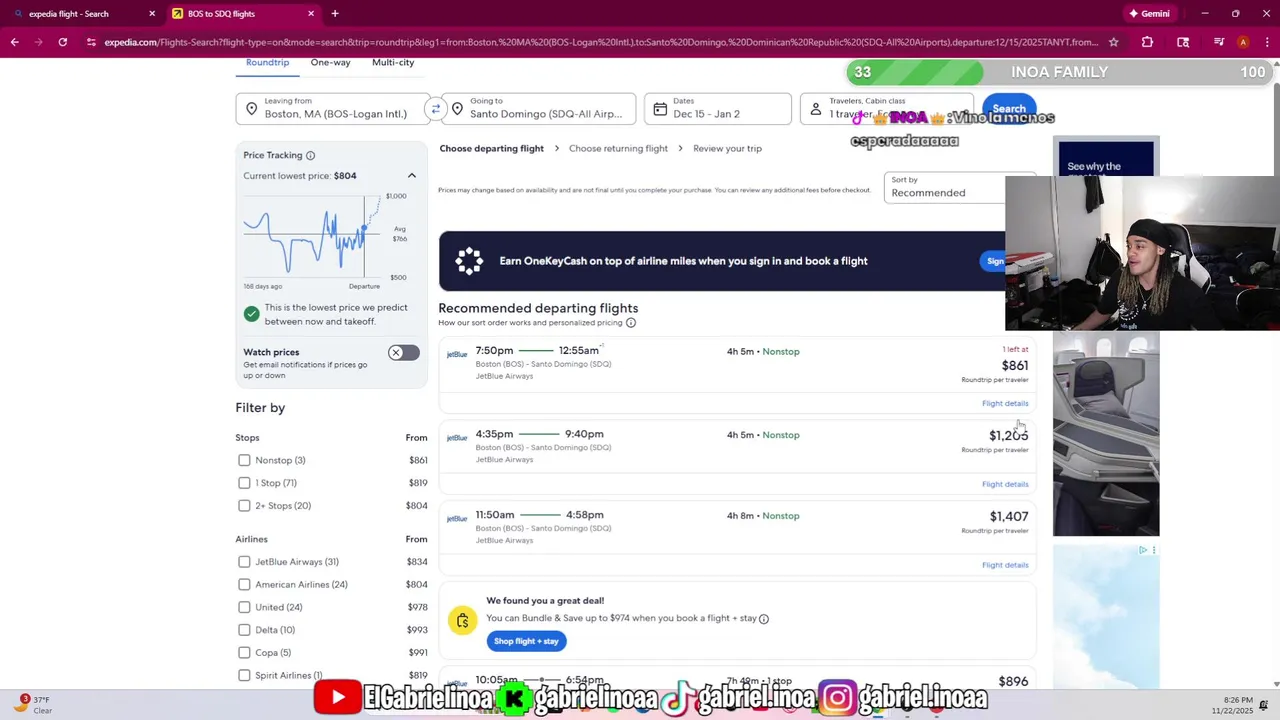
Task: Click the yellow bundle deal icon
Action: 463,621
